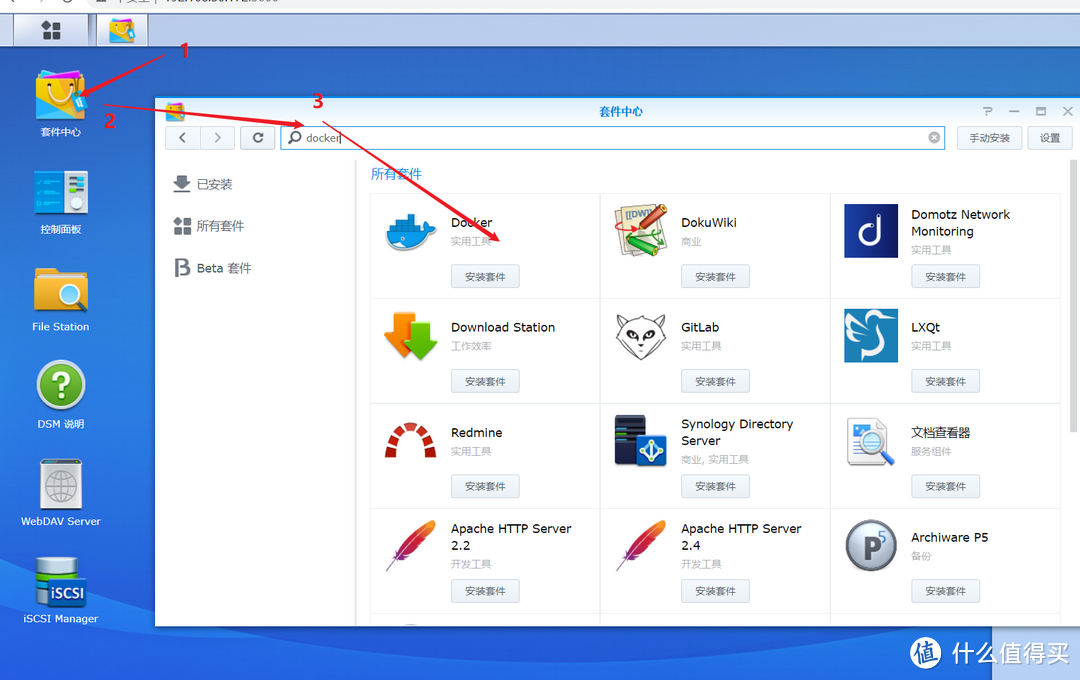The image size is (1080, 680).
Task: Refresh the package list
Action: pos(258,138)
